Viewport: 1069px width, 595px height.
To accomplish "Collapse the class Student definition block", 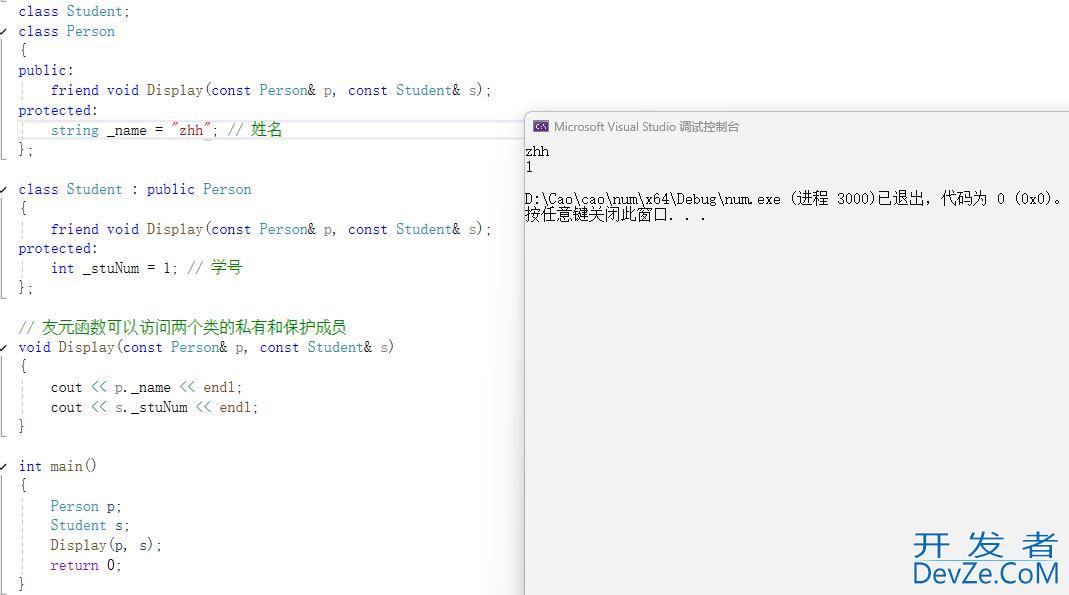I will pyautogui.click(x=3, y=189).
